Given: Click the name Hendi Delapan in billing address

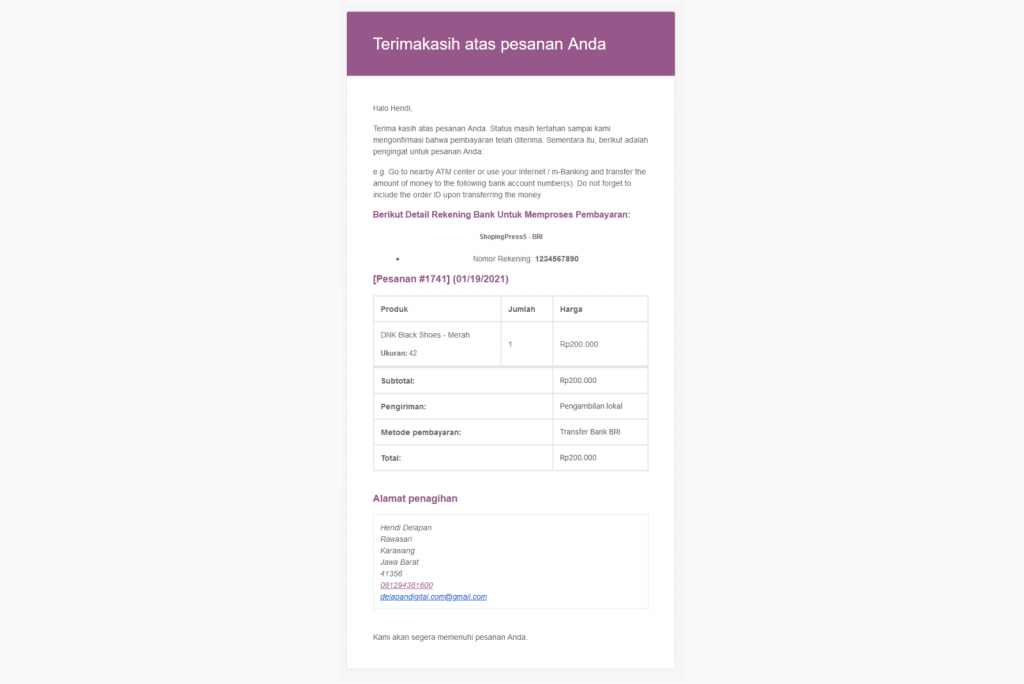Looking at the screenshot, I should point(406,527).
